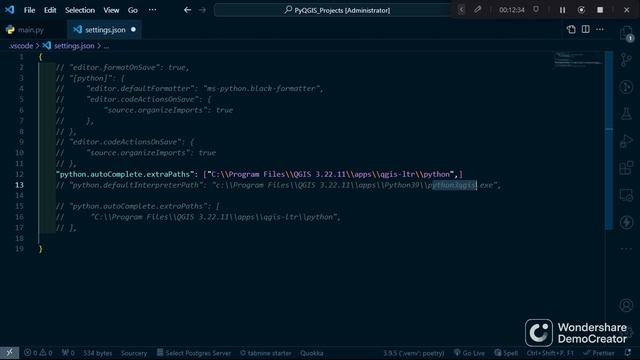Click the PyQGIS_Projects command center search
The width and height of the screenshot is (640, 360).
coord(337,10)
